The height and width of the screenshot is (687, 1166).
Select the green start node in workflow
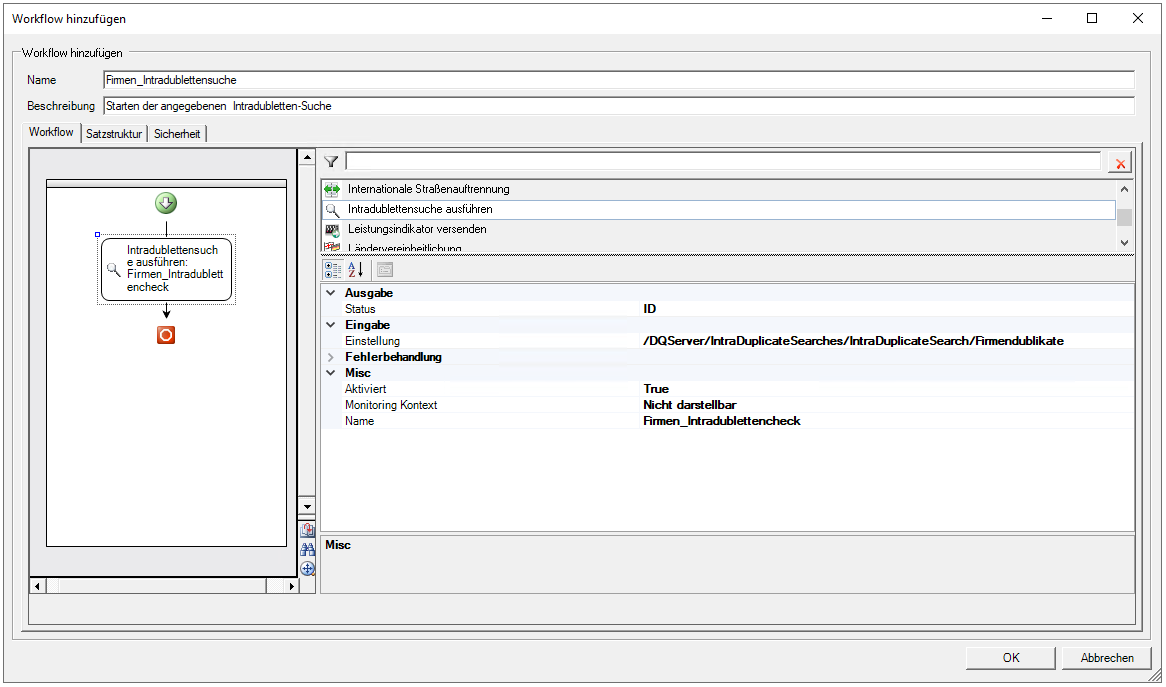pos(166,203)
